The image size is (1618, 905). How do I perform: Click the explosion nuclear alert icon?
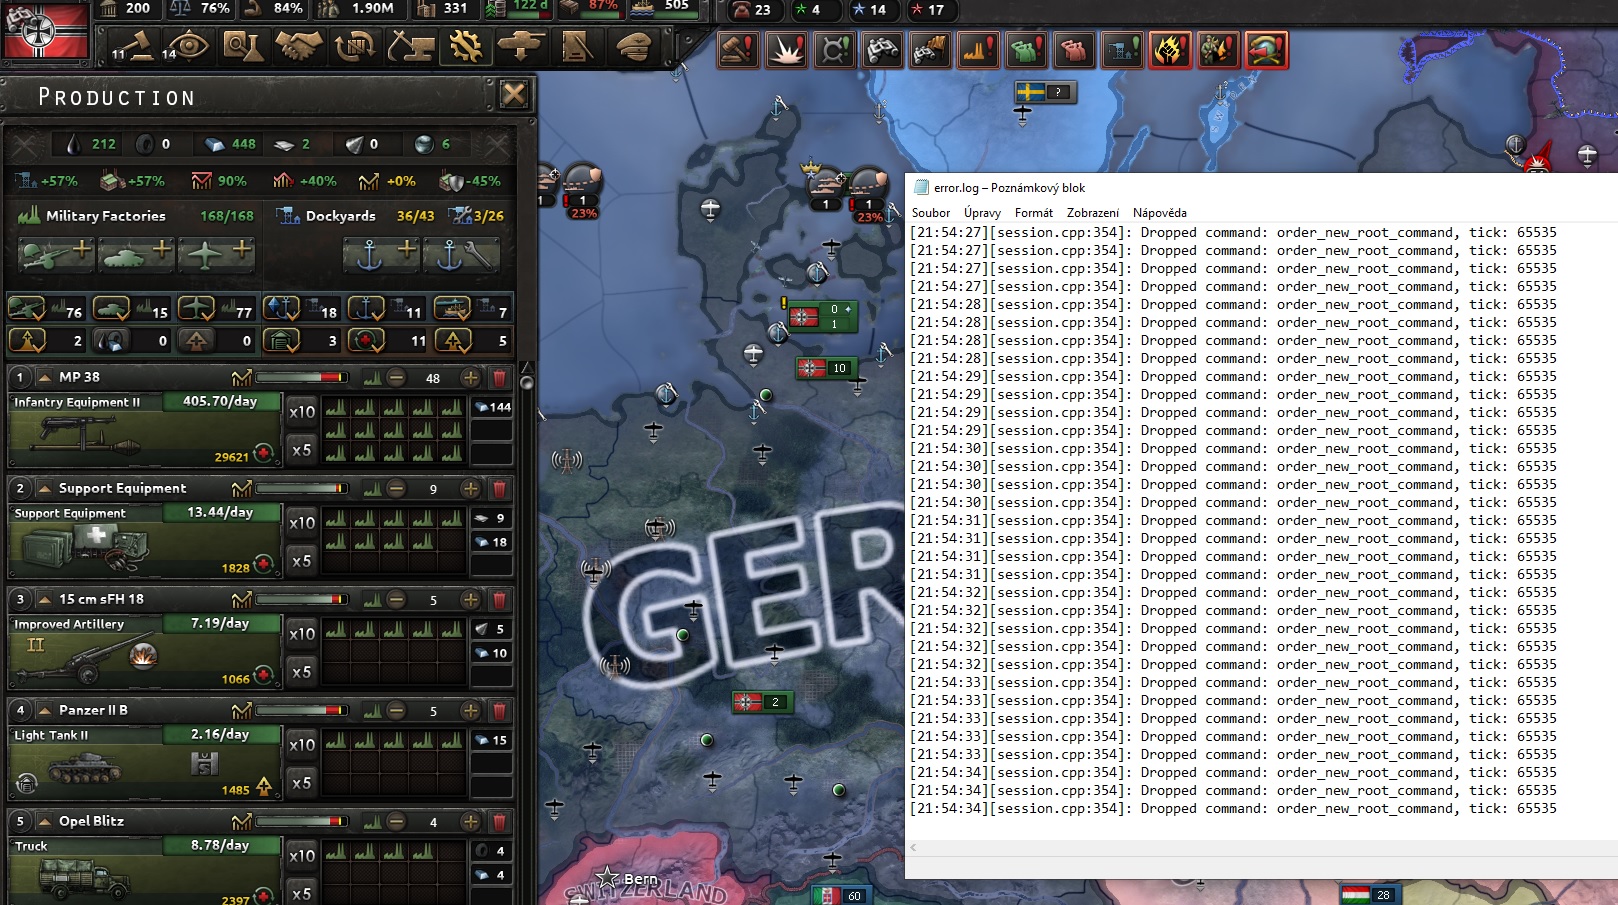coord(786,49)
